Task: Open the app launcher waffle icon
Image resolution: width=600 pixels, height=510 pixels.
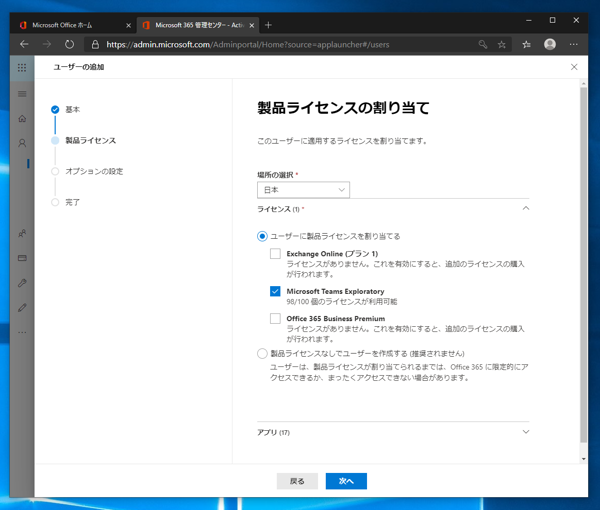Action: point(22,67)
